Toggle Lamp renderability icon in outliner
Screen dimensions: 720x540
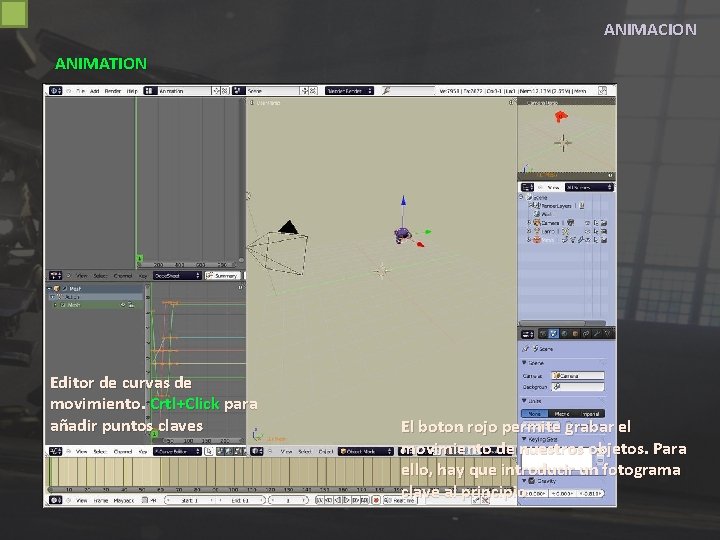604,231
